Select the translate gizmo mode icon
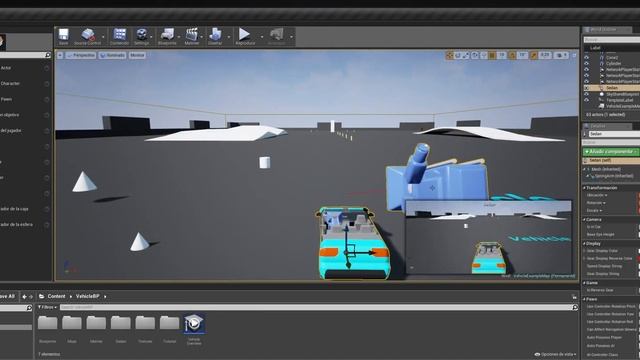640x360 pixels. 449,55
